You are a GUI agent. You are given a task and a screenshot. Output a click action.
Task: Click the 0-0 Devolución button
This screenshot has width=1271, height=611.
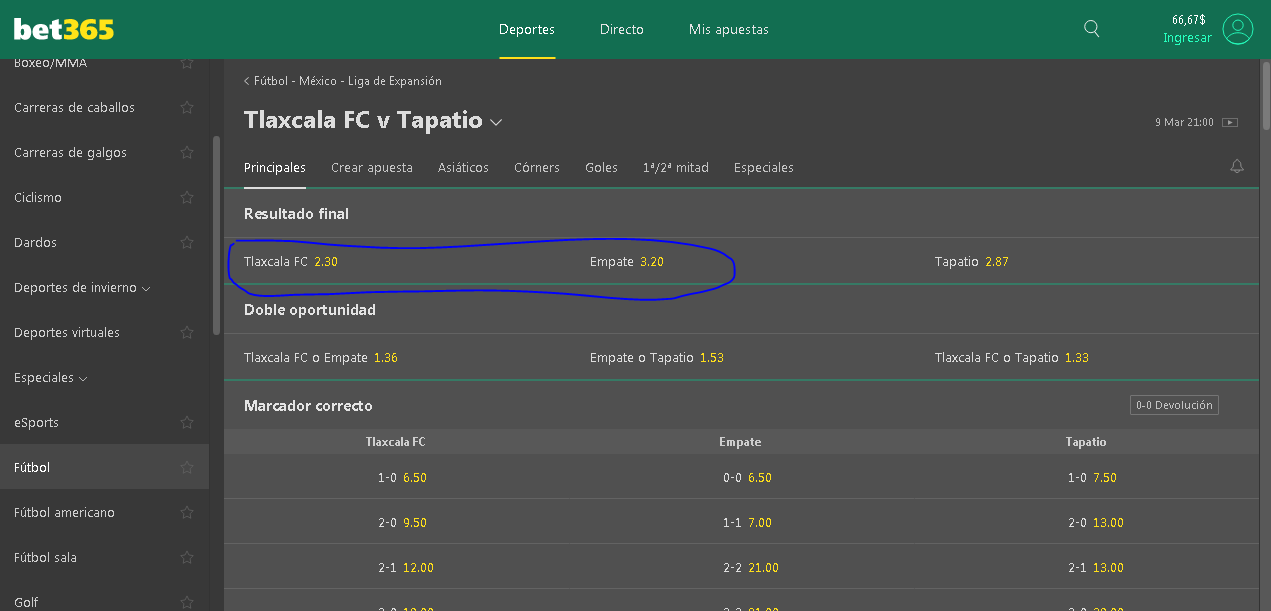[x=1174, y=405]
